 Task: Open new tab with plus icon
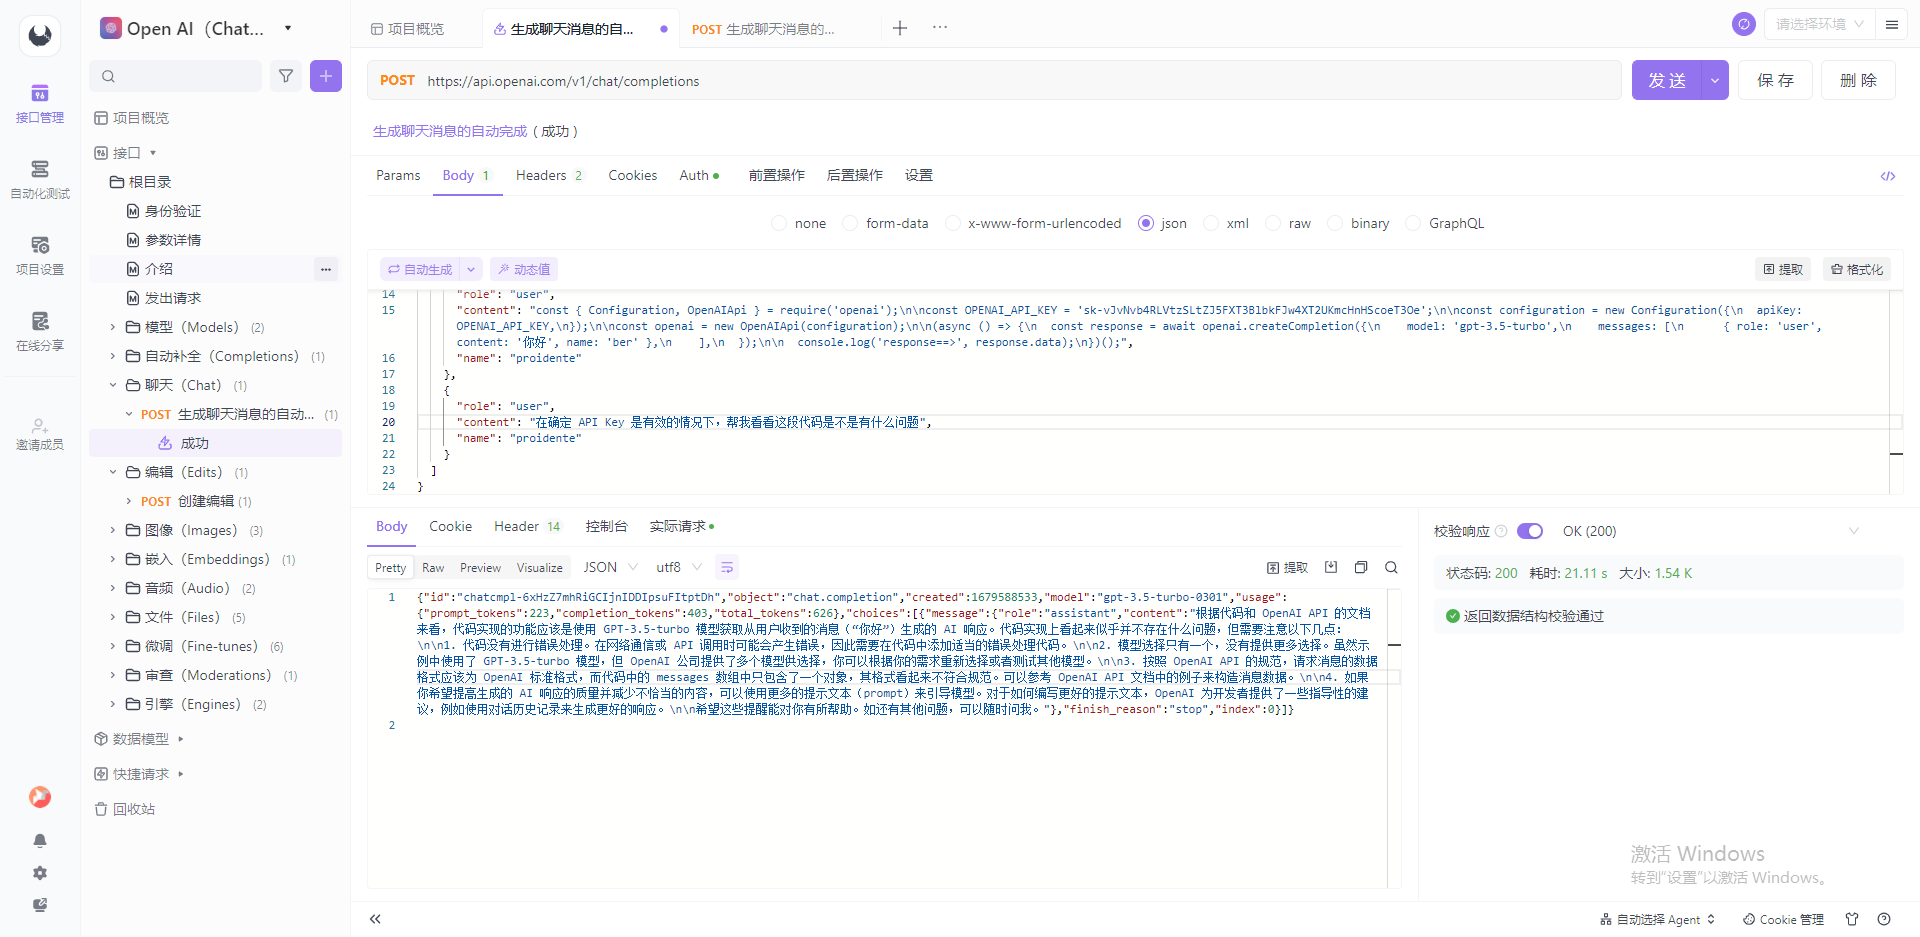[x=900, y=28]
